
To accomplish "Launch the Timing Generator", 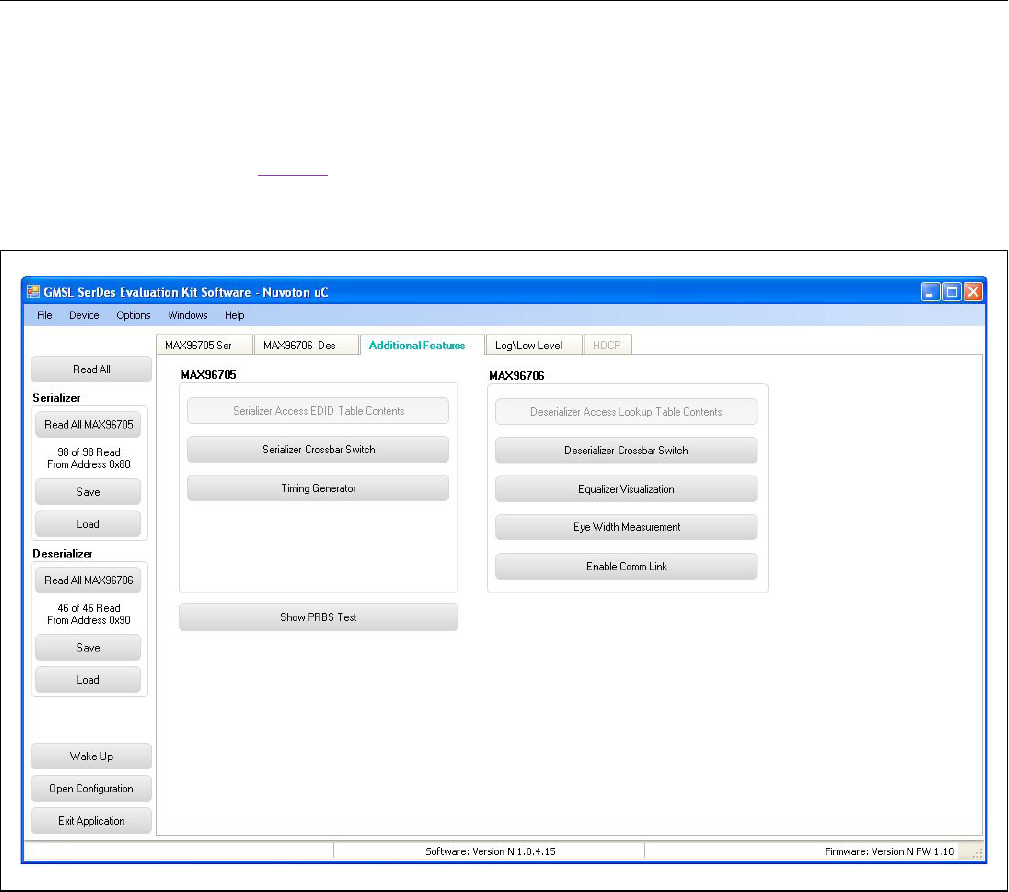I will coord(318,488).
